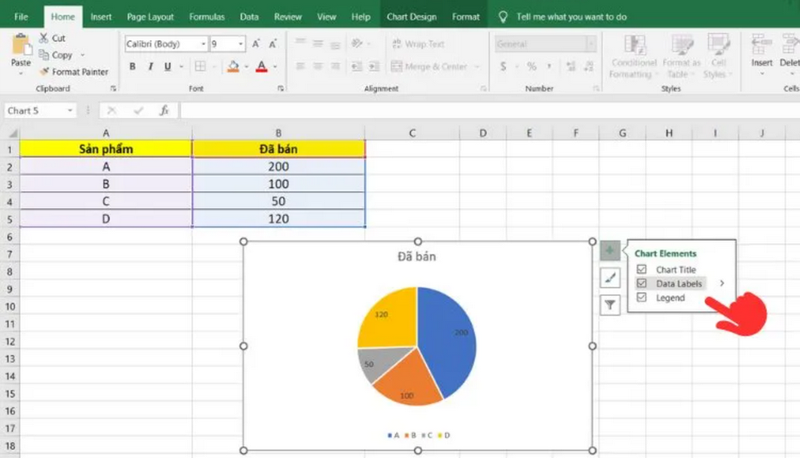Open the font name dropdown
This screenshot has width=800, height=458.
coord(203,44)
